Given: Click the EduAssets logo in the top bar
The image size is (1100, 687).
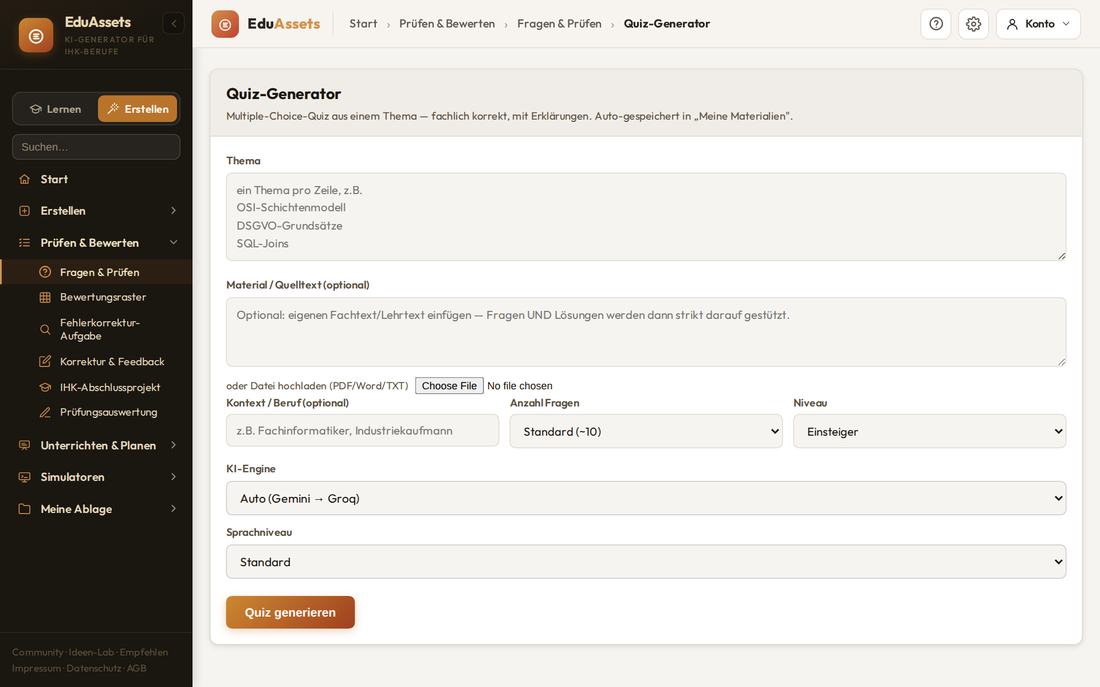Looking at the screenshot, I should (x=266, y=24).
